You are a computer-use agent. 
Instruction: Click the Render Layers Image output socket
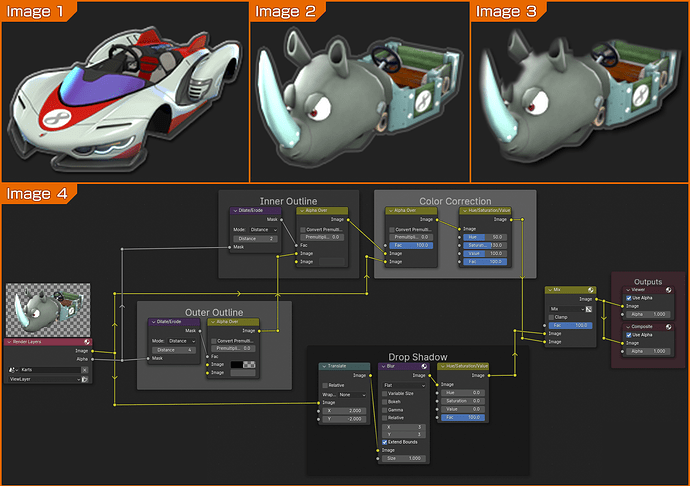(92, 351)
